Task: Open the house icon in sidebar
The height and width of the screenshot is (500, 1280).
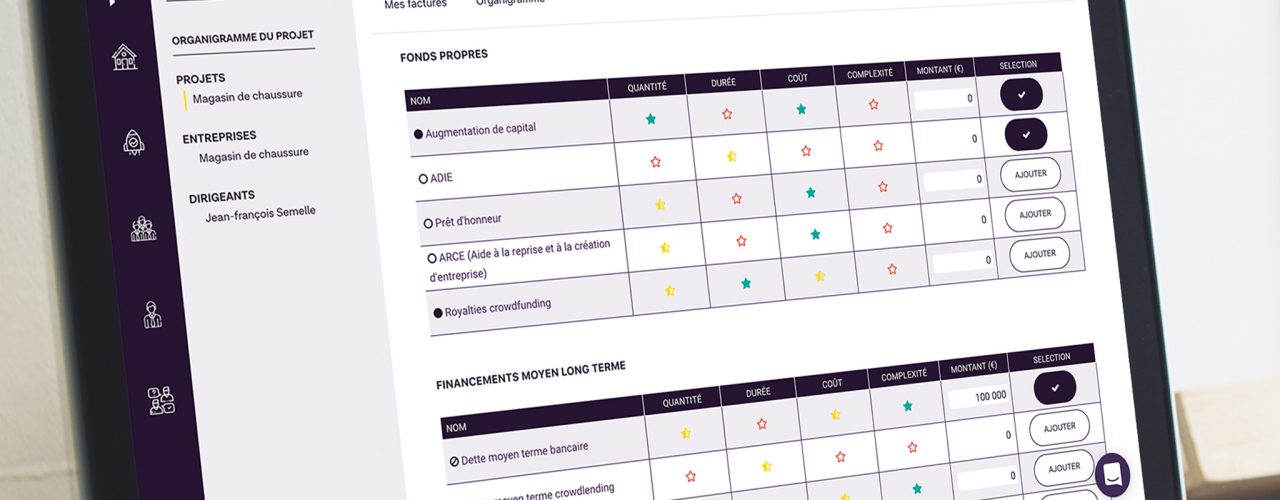Action: [124, 57]
